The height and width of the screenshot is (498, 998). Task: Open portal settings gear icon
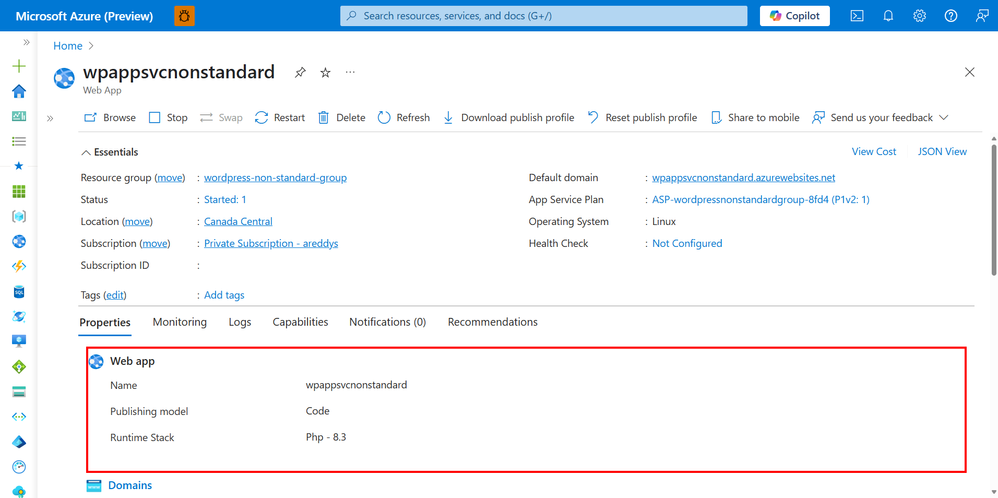coord(920,16)
